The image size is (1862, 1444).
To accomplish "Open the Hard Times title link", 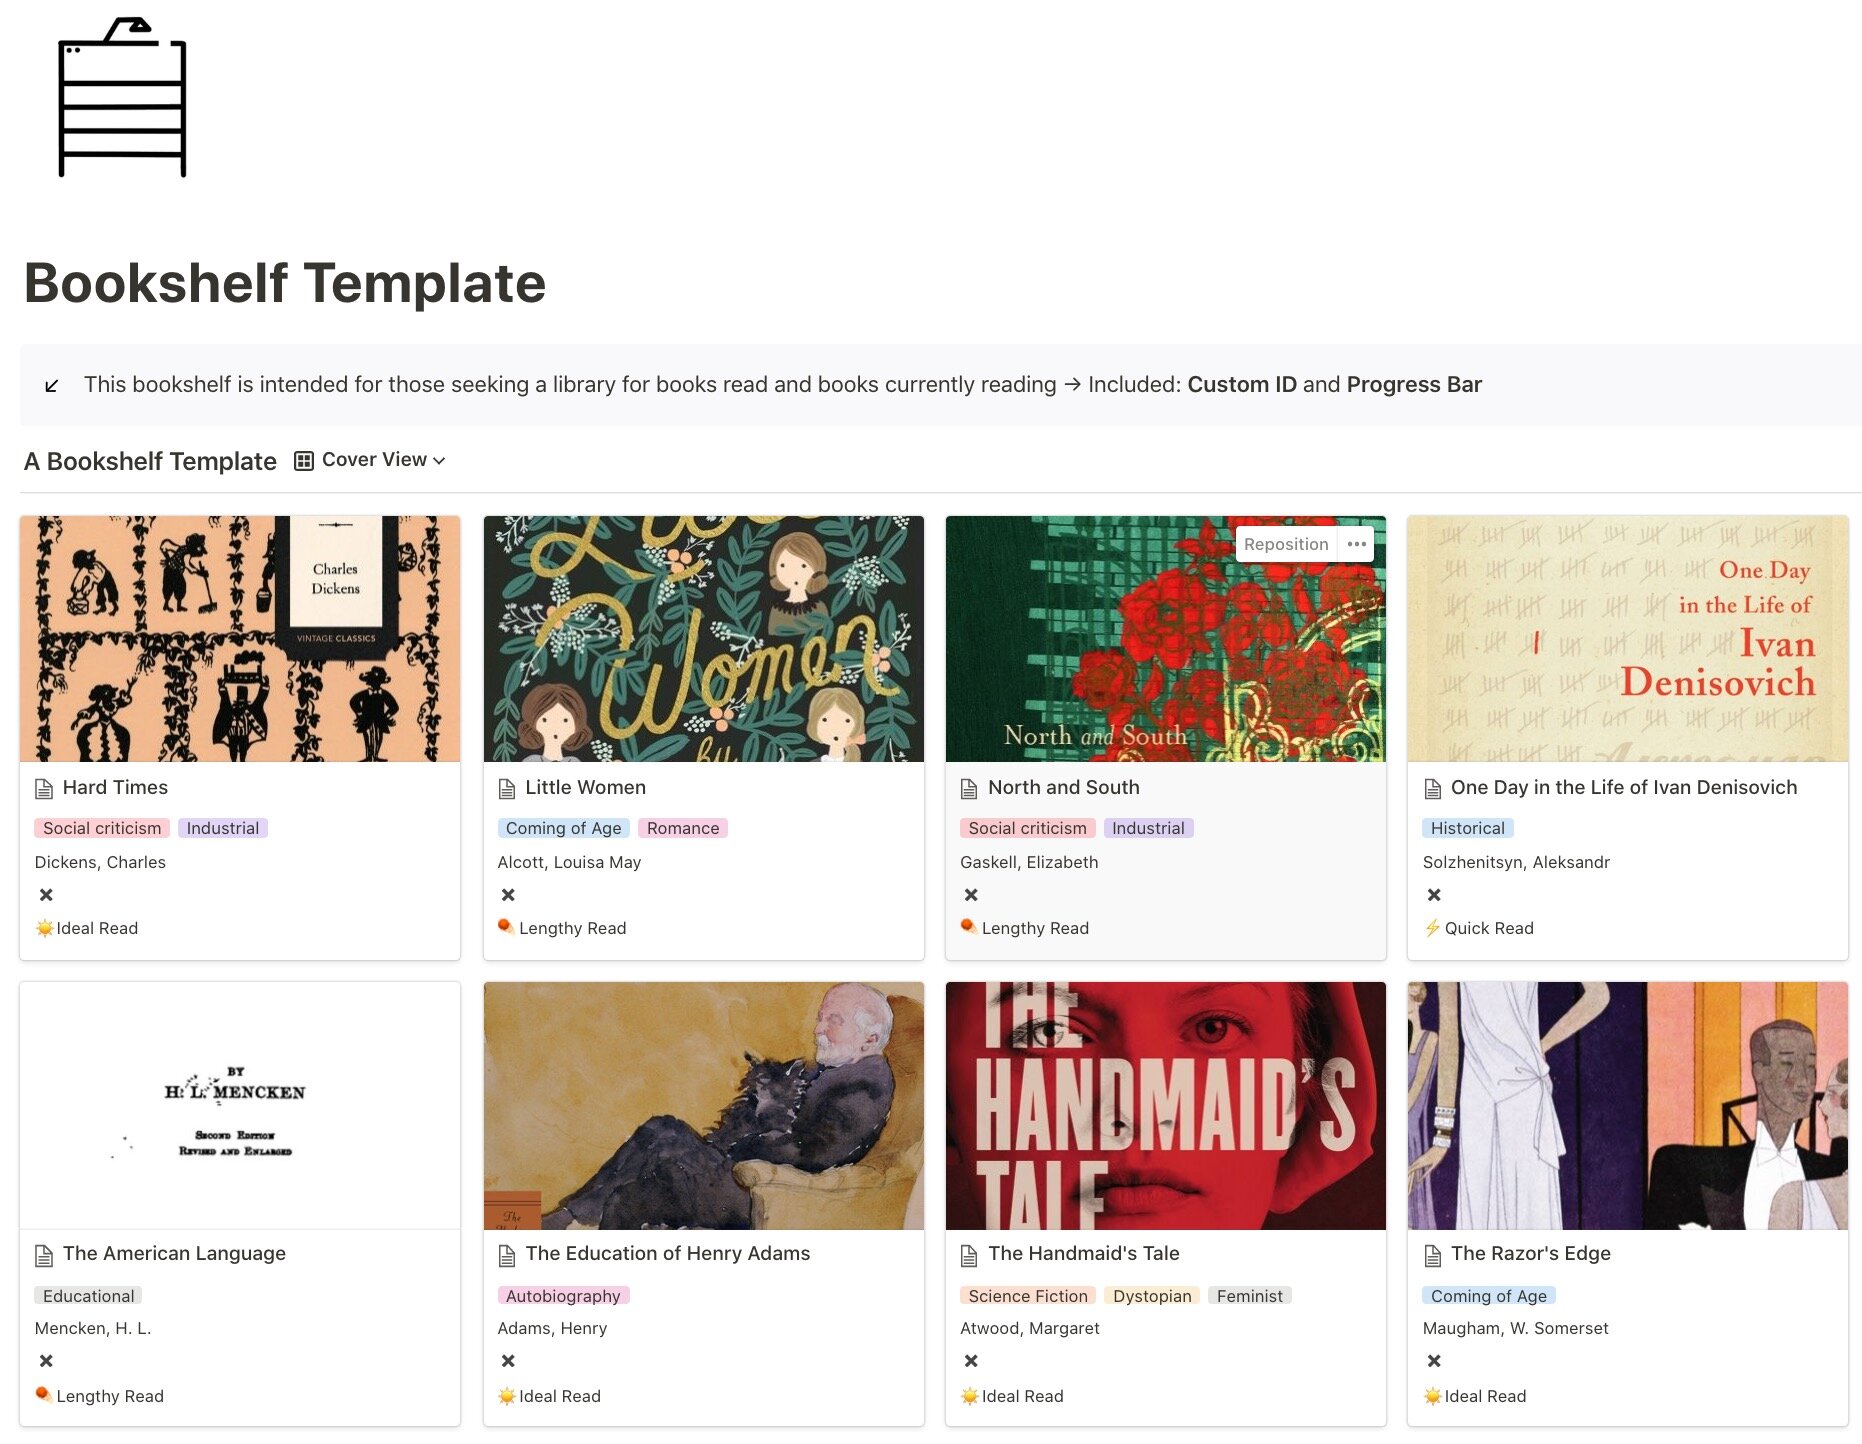I will click(115, 788).
